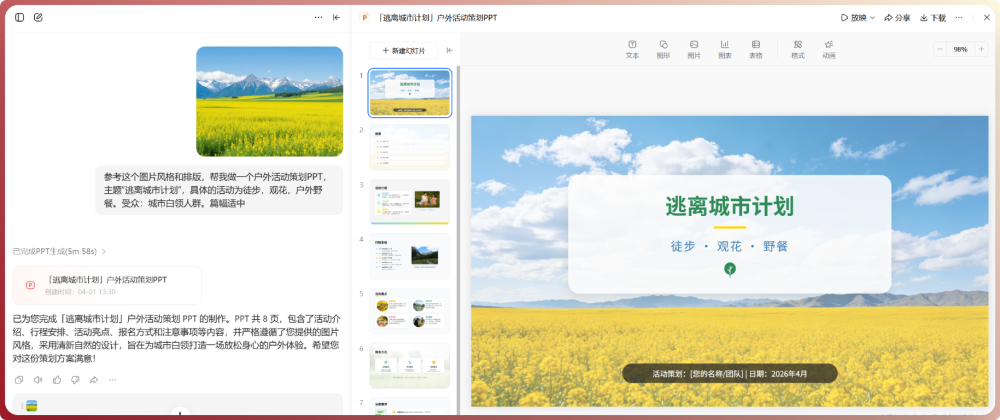Expand 已完成PPT生成 details chevron
The image size is (1000, 420).
[104, 252]
